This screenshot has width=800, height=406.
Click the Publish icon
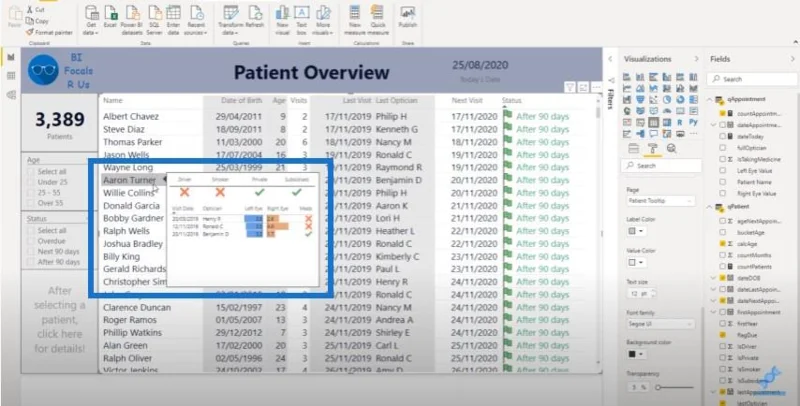[408, 17]
